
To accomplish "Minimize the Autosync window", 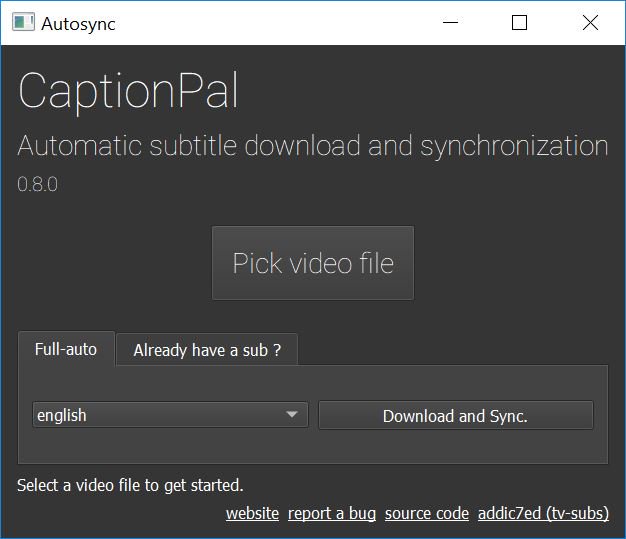I will click(450, 22).
